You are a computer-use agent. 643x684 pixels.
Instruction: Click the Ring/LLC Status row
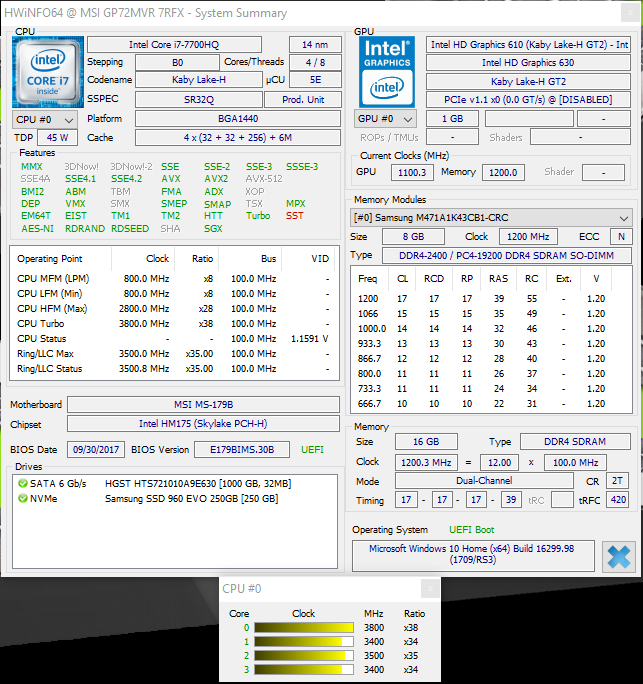point(174,369)
